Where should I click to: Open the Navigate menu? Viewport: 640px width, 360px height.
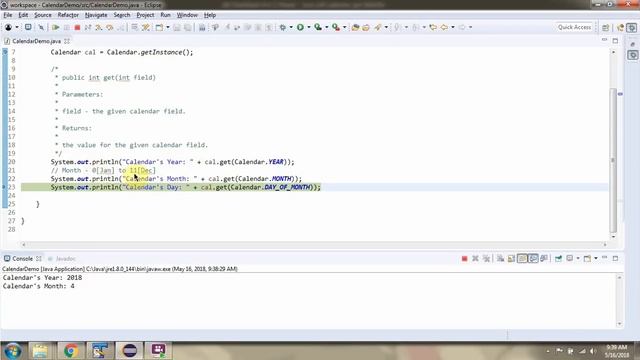click(x=96, y=15)
